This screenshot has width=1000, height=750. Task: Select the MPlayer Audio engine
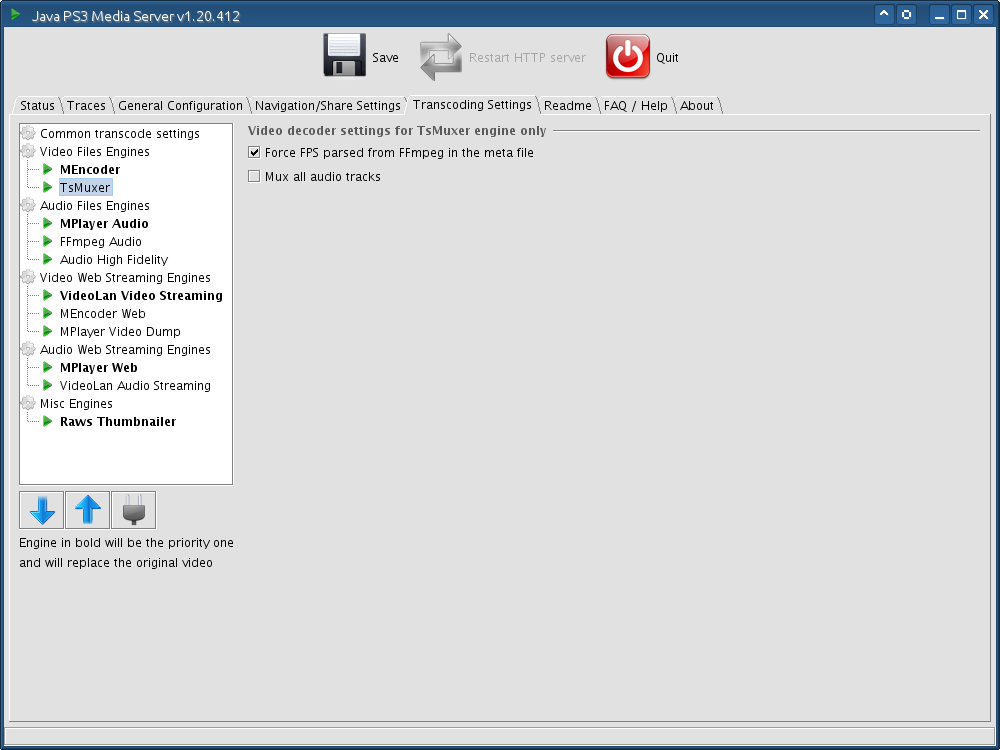click(104, 223)
